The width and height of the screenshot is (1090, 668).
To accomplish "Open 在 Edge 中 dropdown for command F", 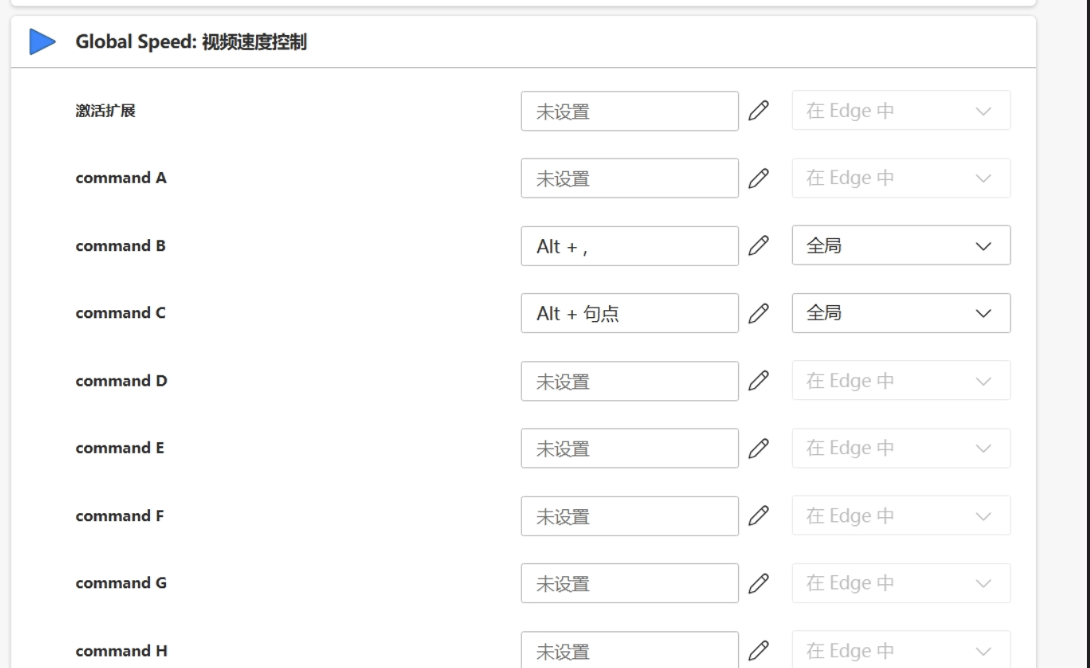I will [x=901, y=516].
